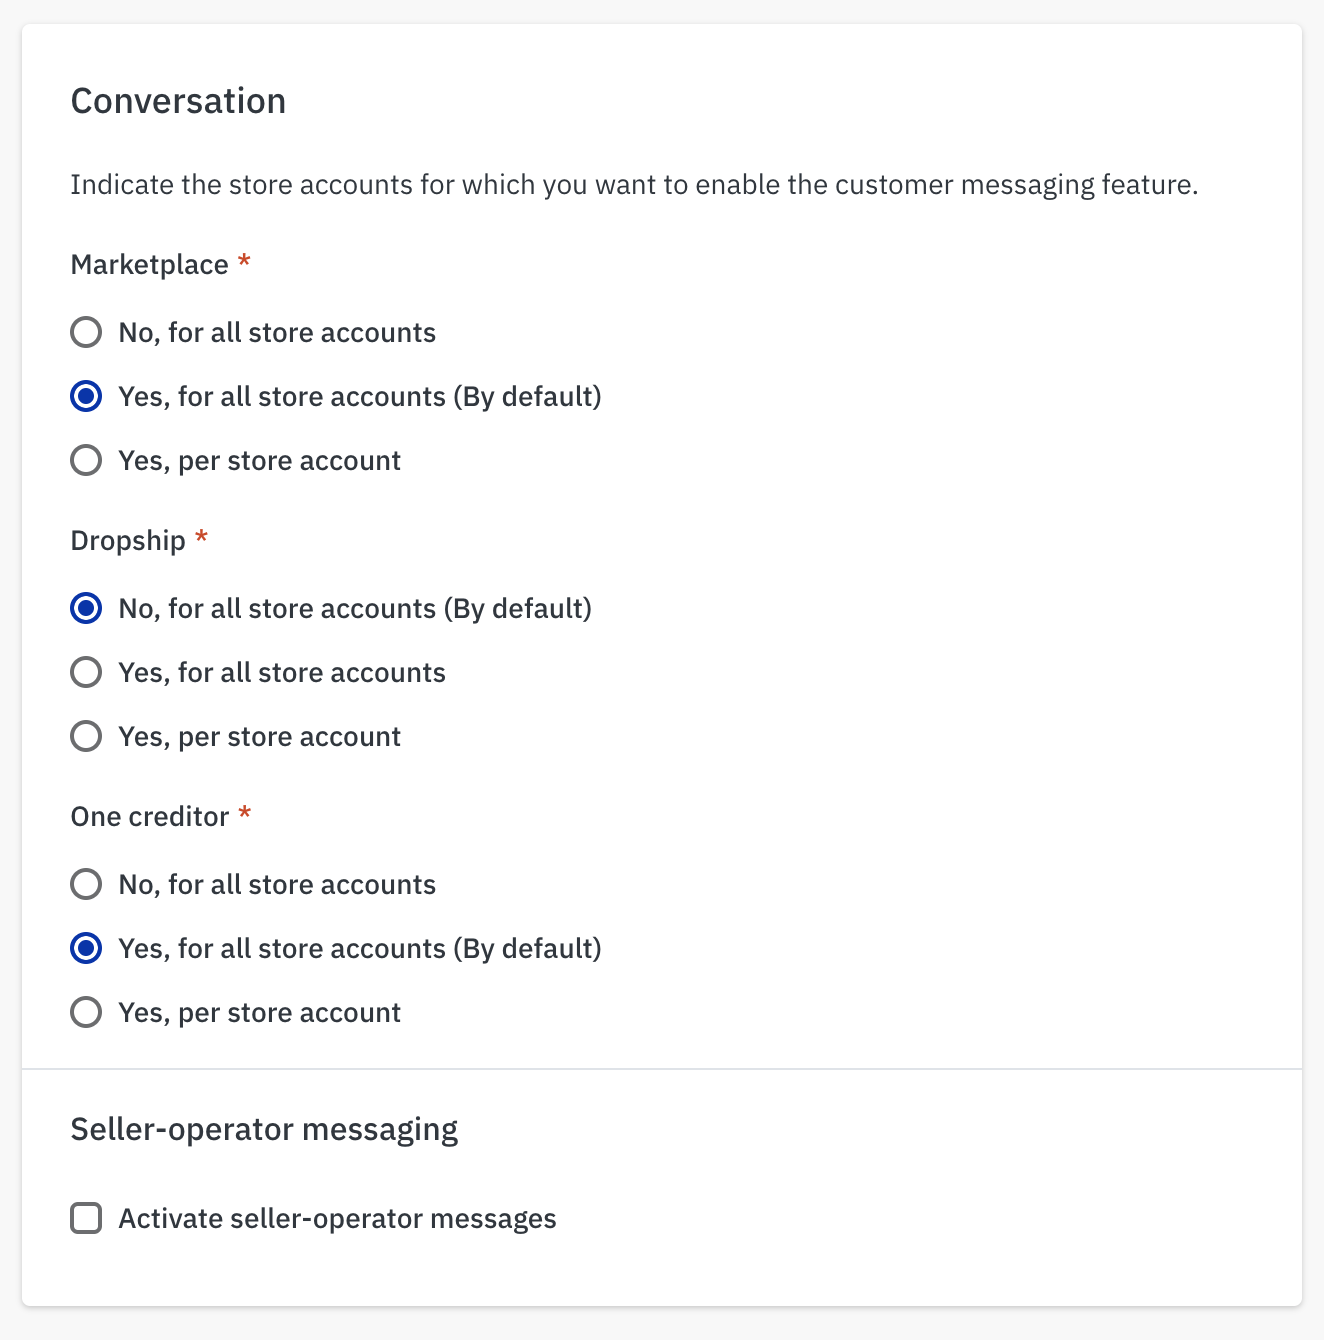Check the Activate seller-operator messages checkbox
Viewport: 1324px width, 1340px height.
pyautogui.click(x=86, y=1219)
